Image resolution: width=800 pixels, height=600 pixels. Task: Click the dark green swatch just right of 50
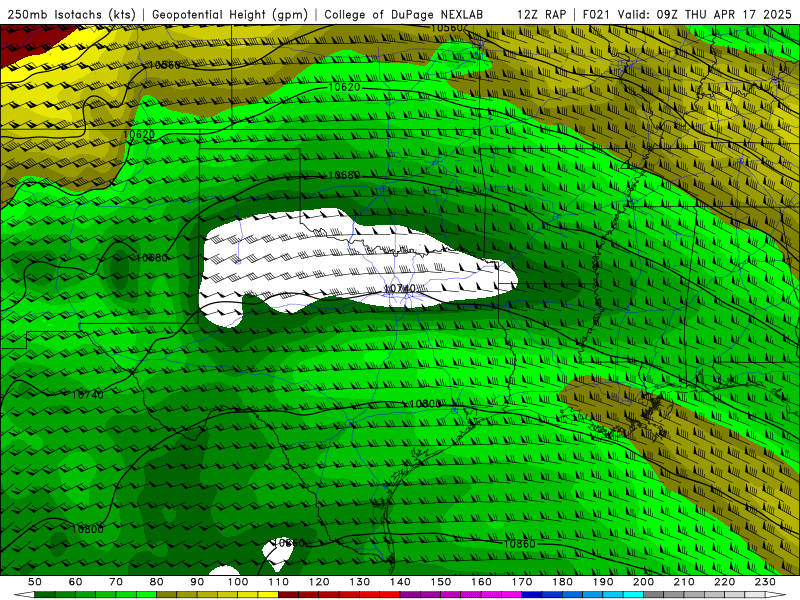[x=45, y=595]
